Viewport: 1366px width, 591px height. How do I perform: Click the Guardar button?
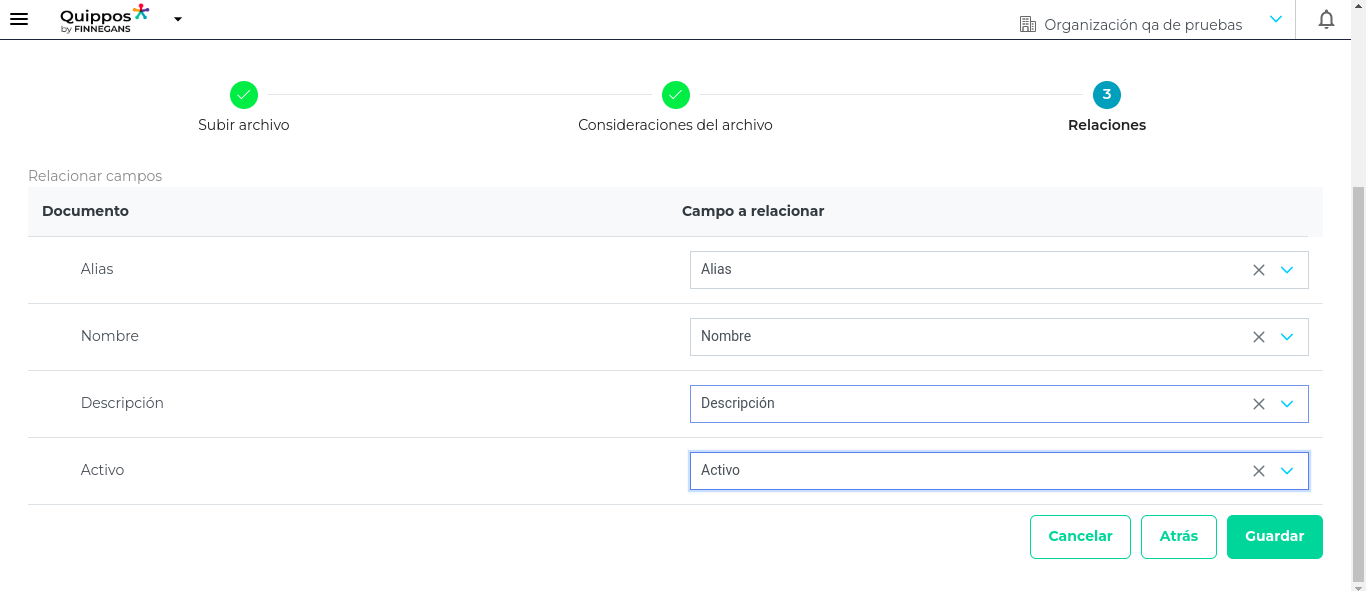click(1274, 537)
